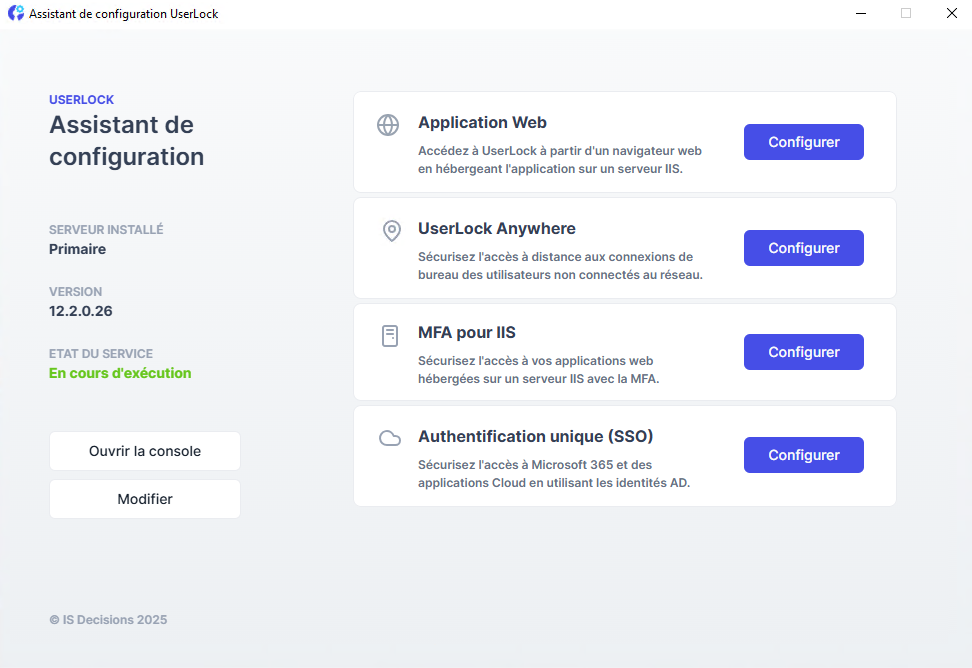
Task: Click the USERLOCK label above the title
Action: [81, 100]
